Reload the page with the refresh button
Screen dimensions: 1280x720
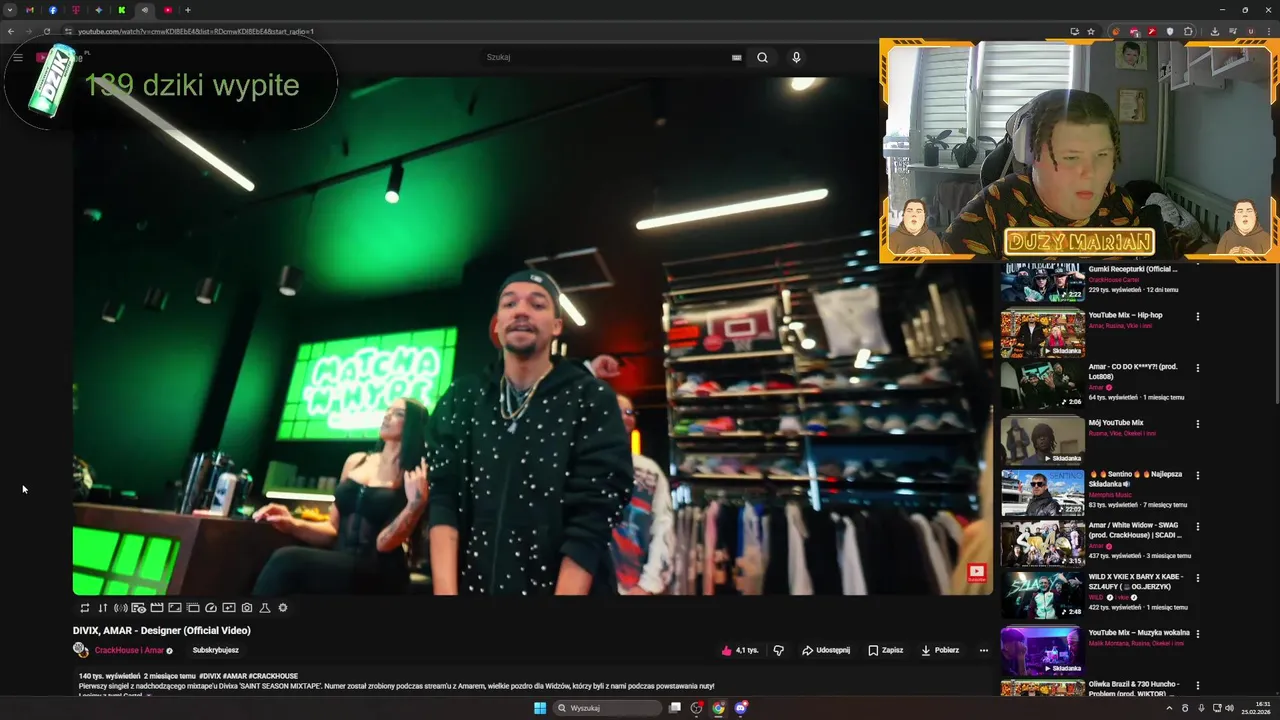(x=46, y=31)
